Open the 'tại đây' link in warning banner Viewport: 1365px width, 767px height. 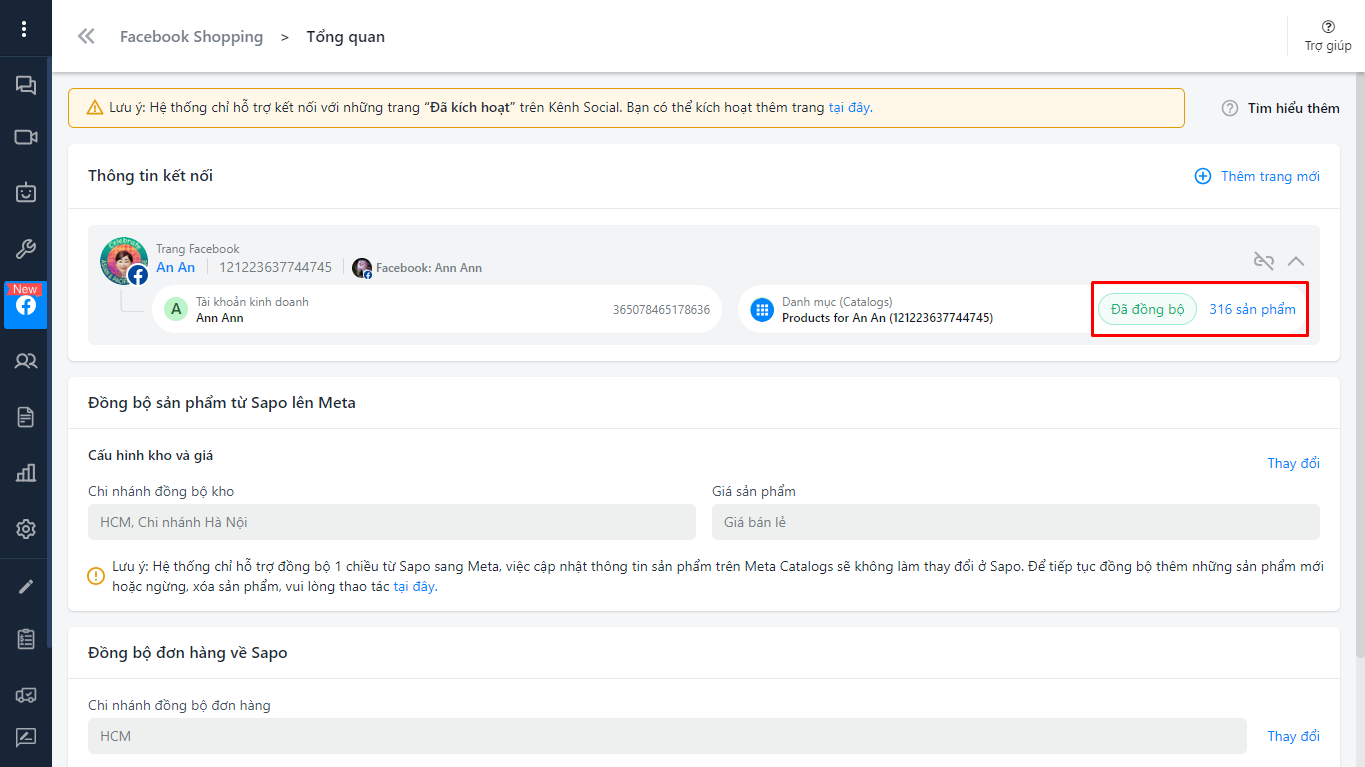point(849,107)
